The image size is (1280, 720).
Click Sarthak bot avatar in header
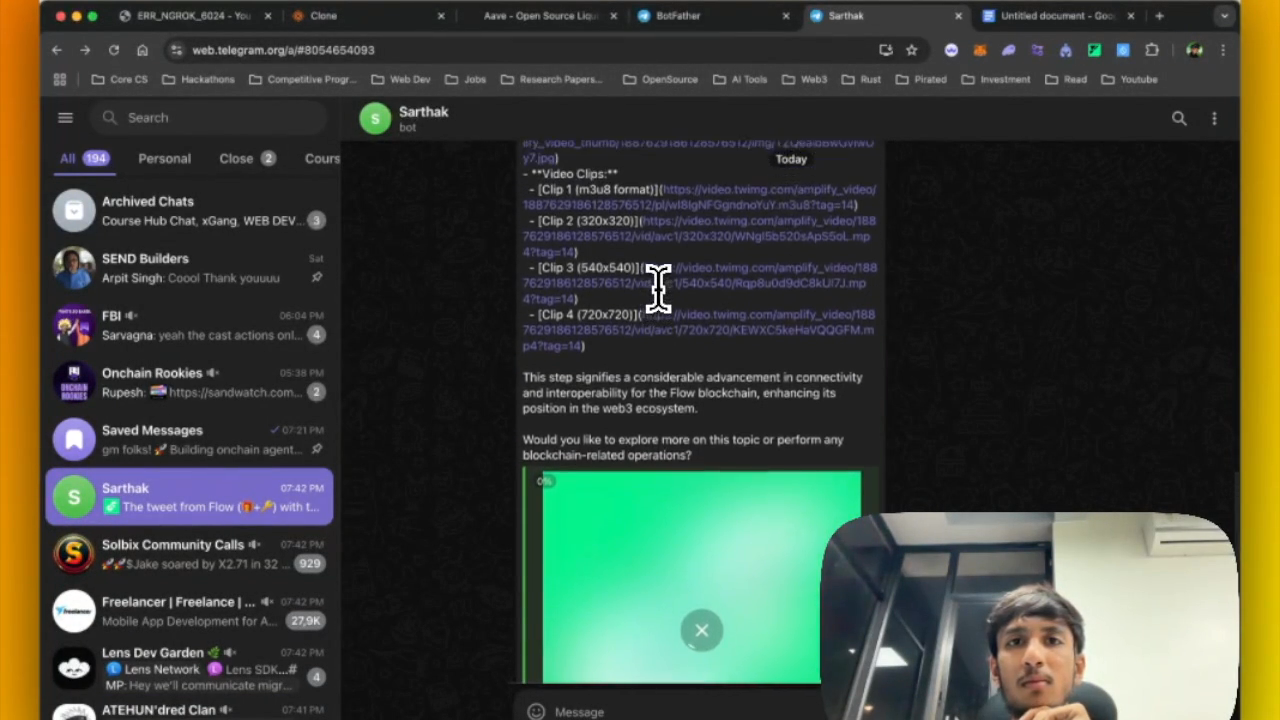coord(375,119)
